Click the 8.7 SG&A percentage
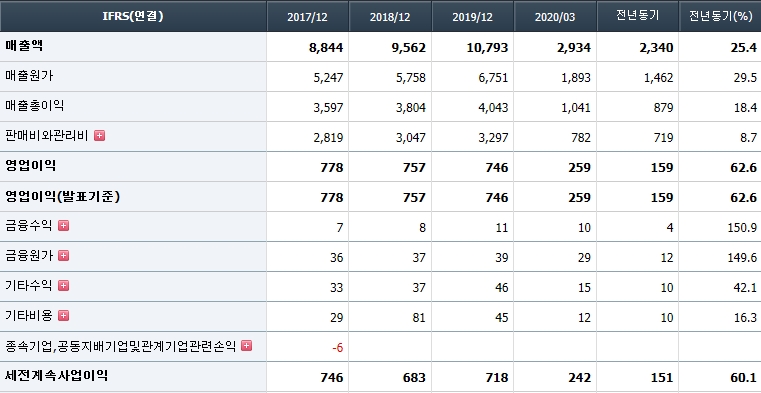Screen dimensions: 761x393 [749, 138]
